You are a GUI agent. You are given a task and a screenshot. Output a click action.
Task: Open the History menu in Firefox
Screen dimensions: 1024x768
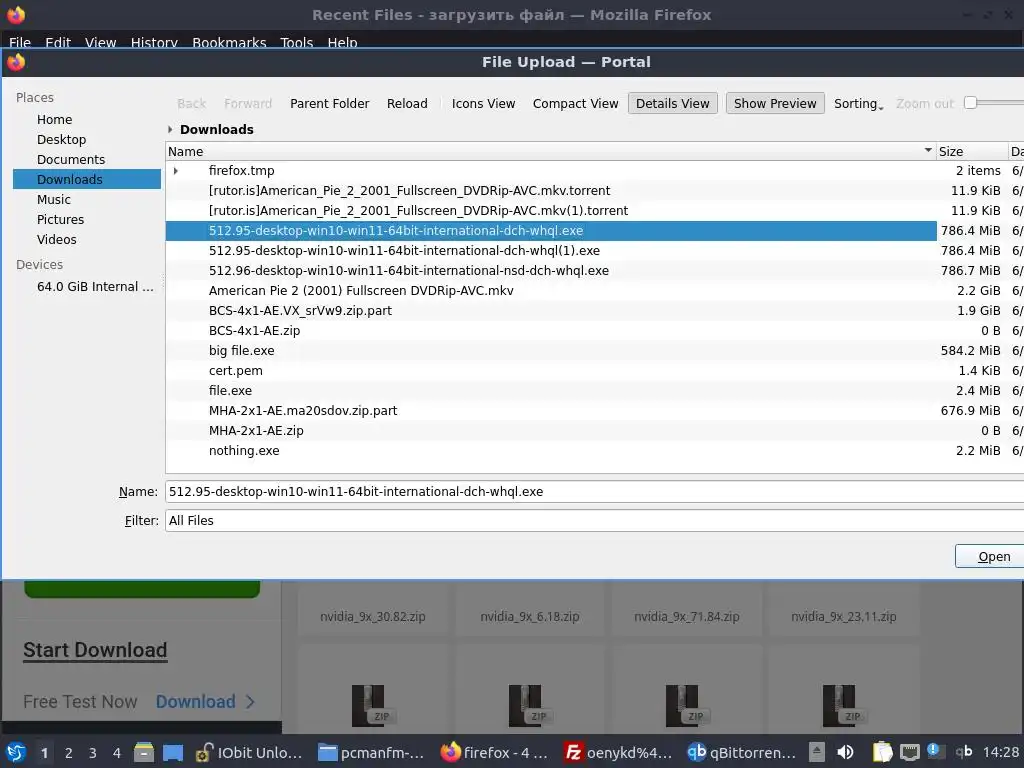154,42
